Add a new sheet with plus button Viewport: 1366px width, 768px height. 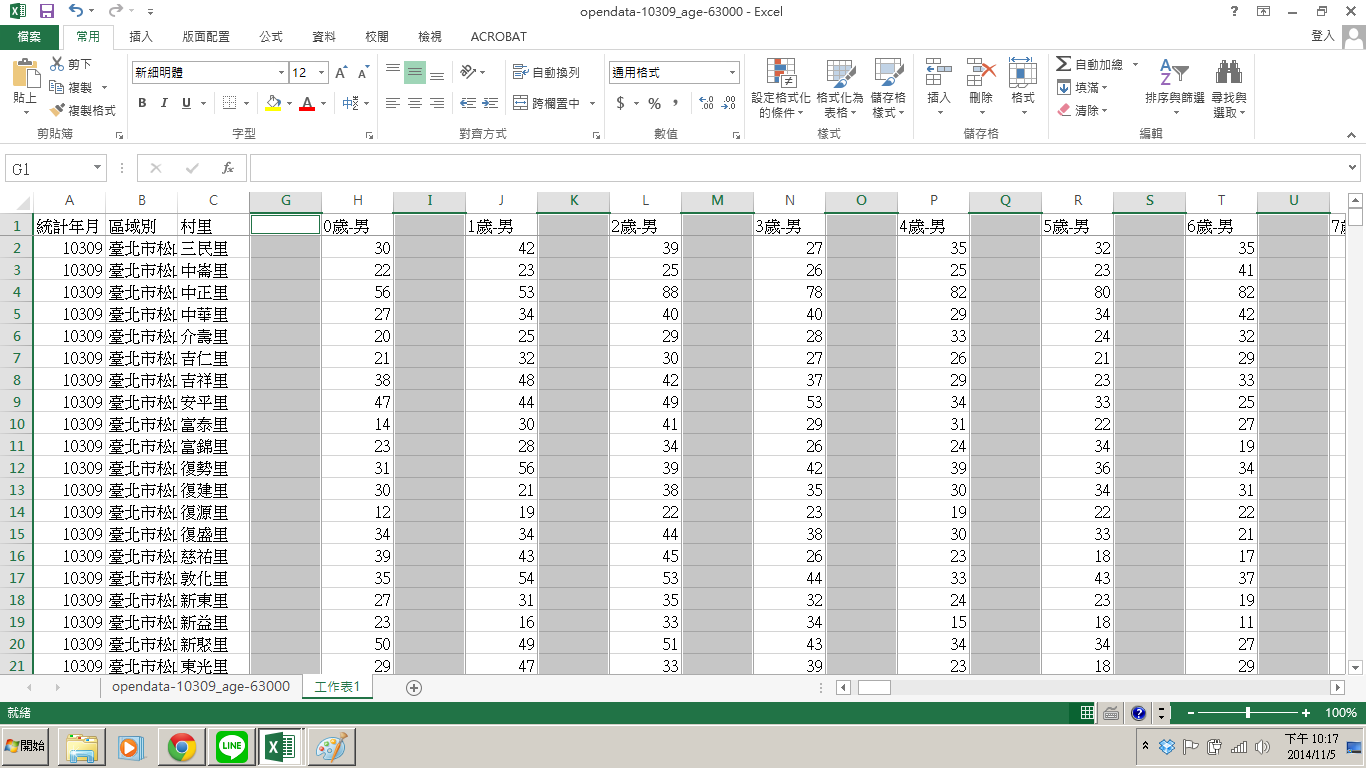coord(414,687)
